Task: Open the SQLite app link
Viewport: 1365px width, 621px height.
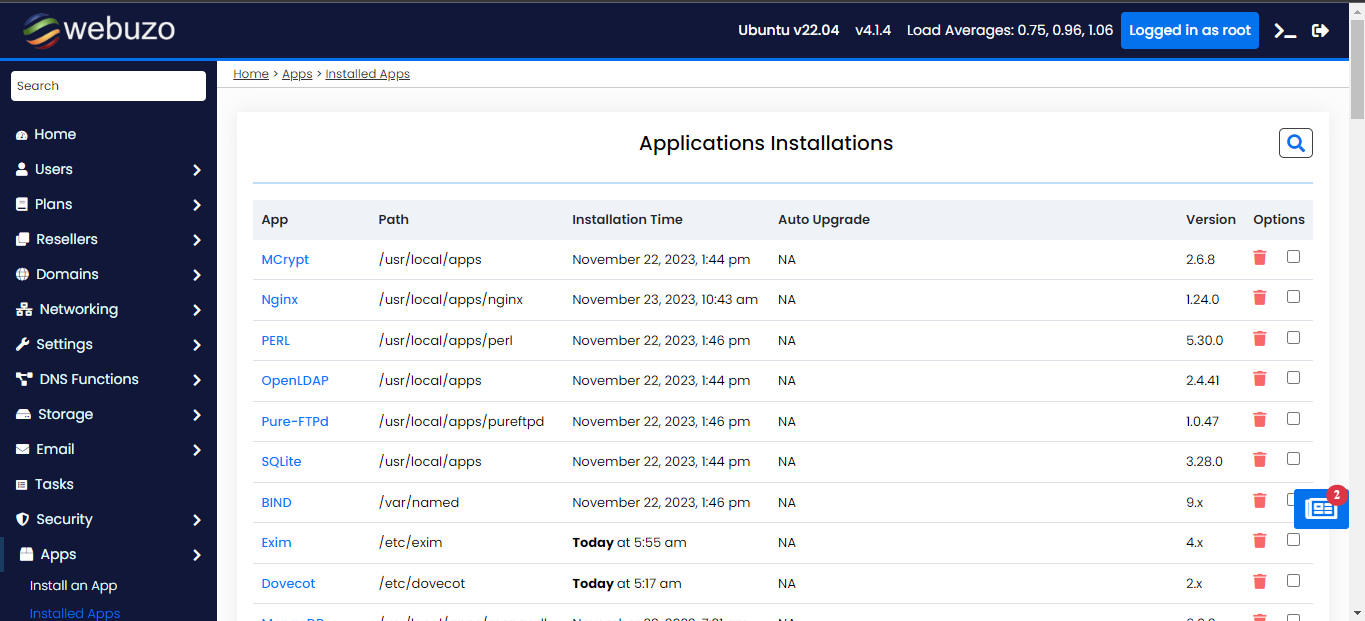Action: [x=281, y=461]
